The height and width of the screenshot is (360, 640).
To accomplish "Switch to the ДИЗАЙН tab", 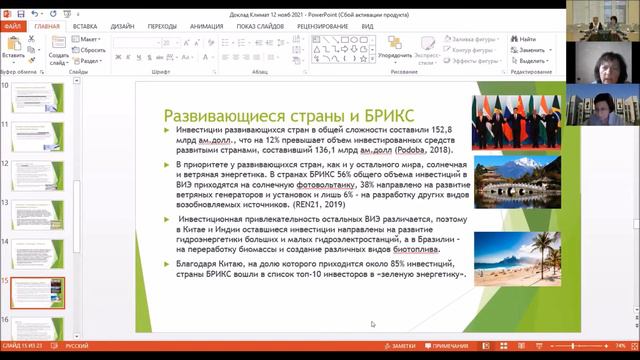I will (122, 26).
